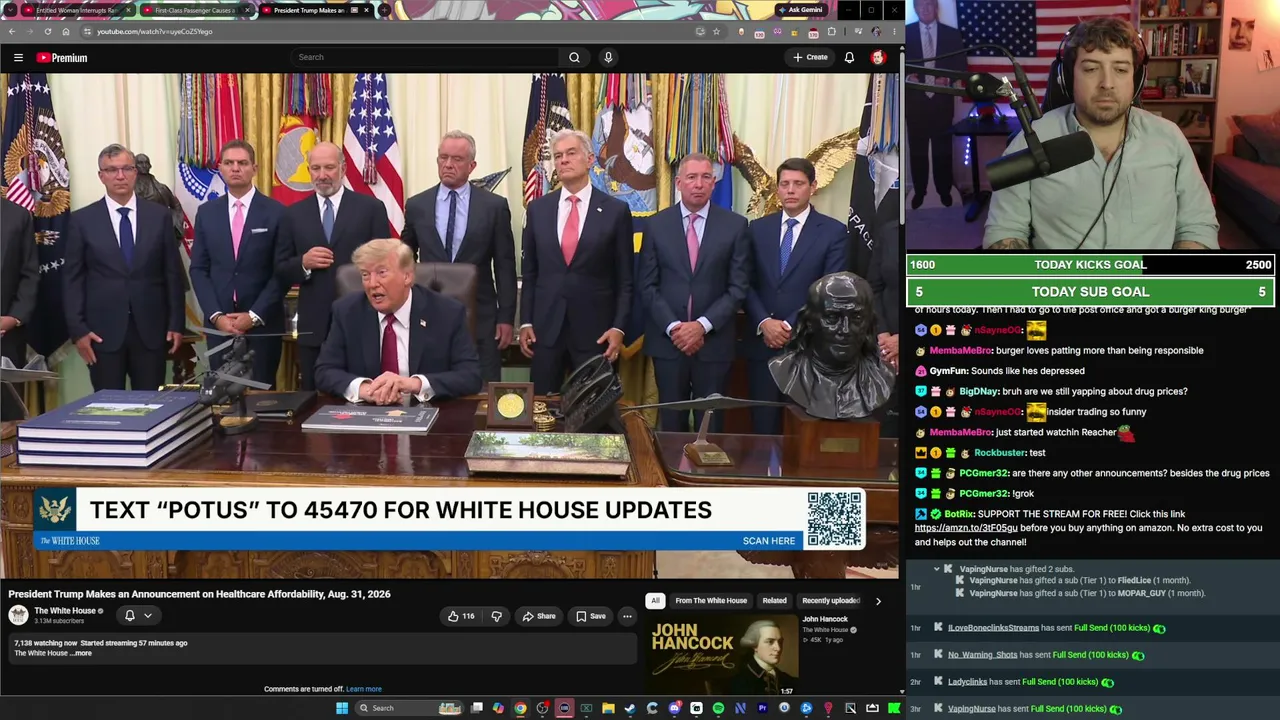
Task: Click Learn more about comments
Action: 363,689
